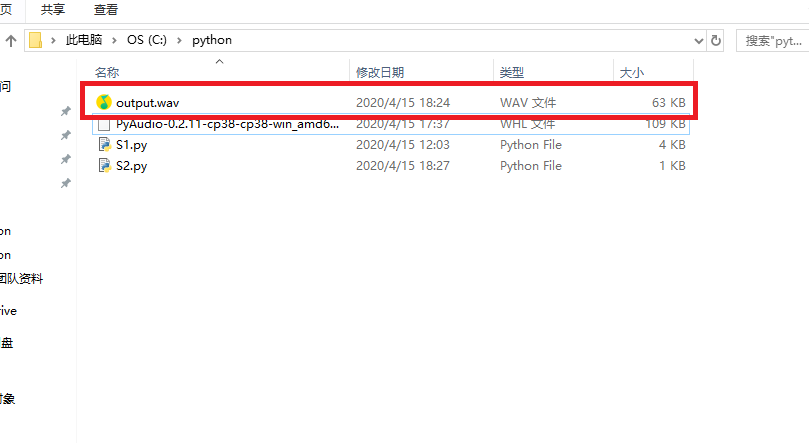
Task: Click the refresh icon beside the address bar
Action: coord(716,41)
